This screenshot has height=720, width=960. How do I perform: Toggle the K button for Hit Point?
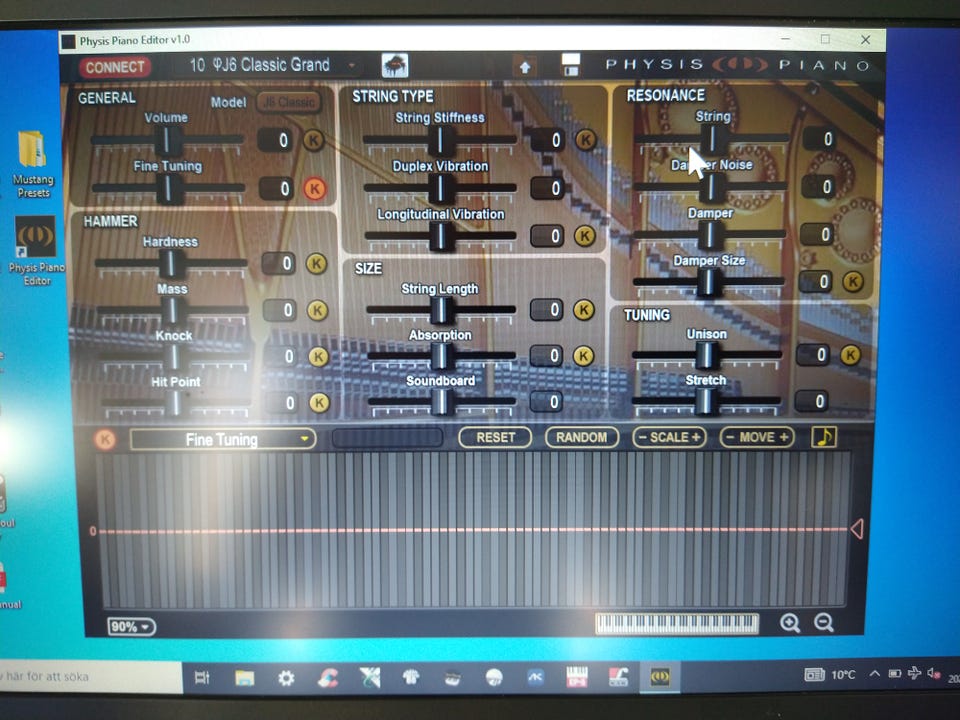coord(319,403)
